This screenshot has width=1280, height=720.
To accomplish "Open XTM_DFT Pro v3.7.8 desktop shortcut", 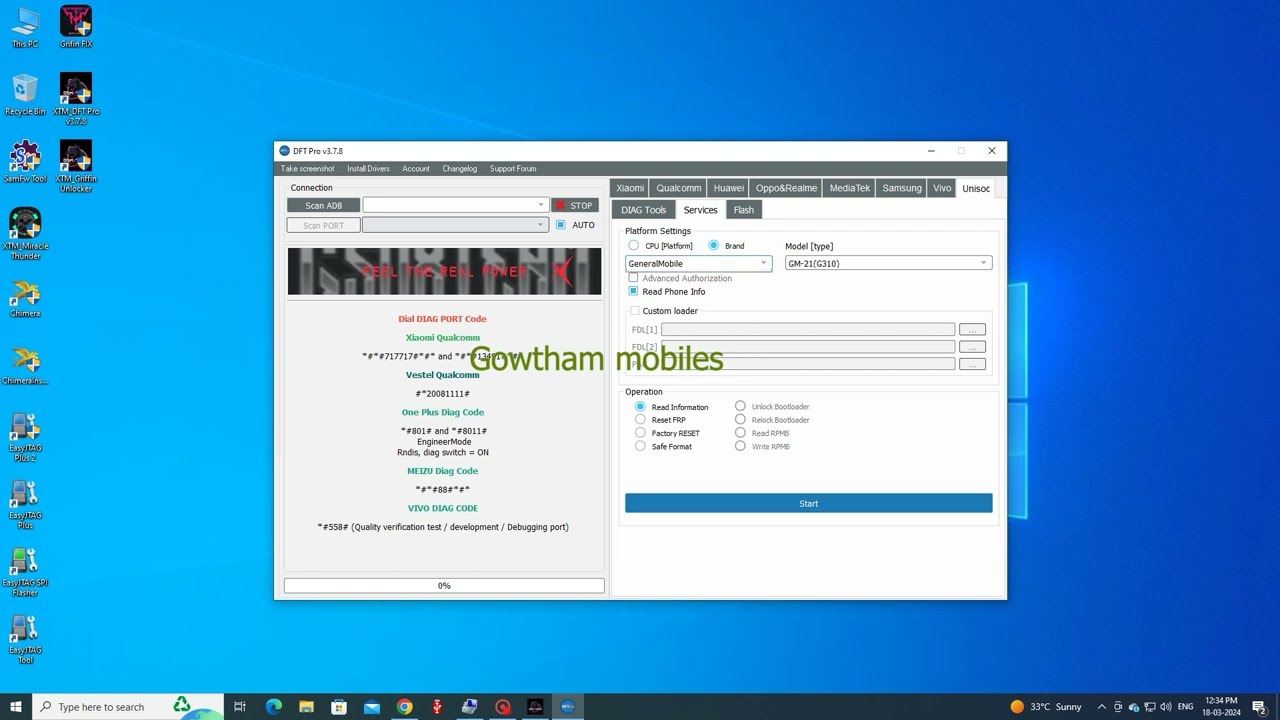I will 76,99.
